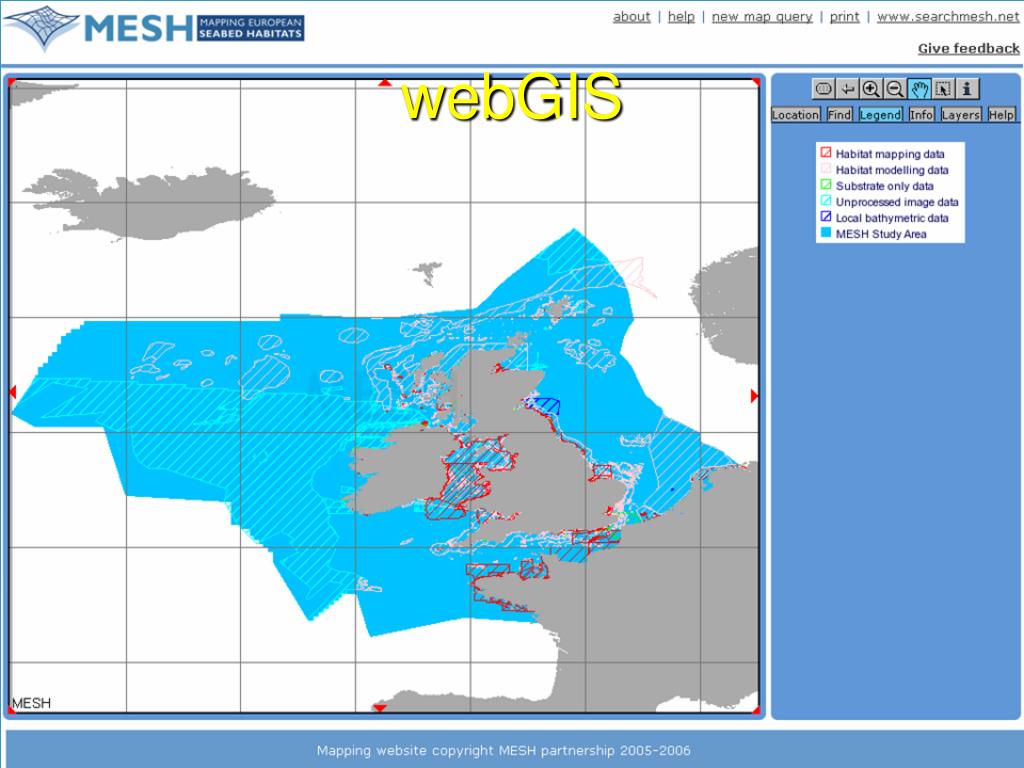1024x768 pixels.
Task: Click the new map query link
Action: [x=762, y=17]
